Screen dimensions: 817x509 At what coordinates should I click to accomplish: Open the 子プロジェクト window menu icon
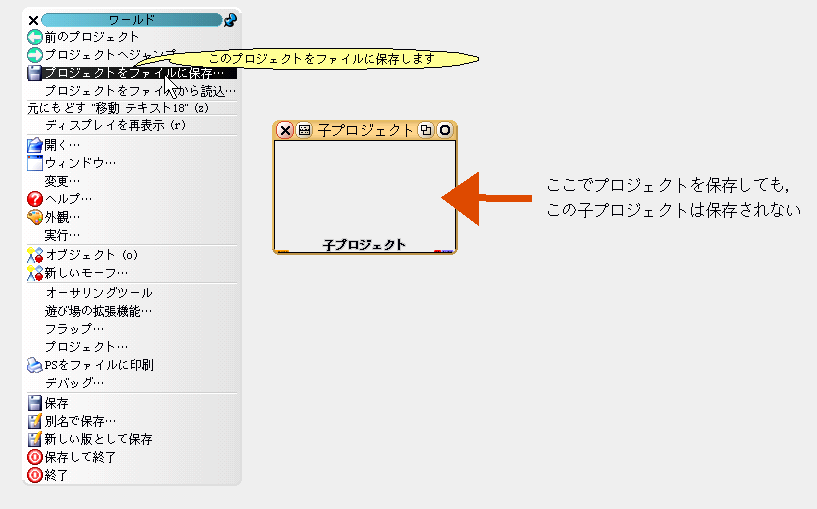[305, 130]
